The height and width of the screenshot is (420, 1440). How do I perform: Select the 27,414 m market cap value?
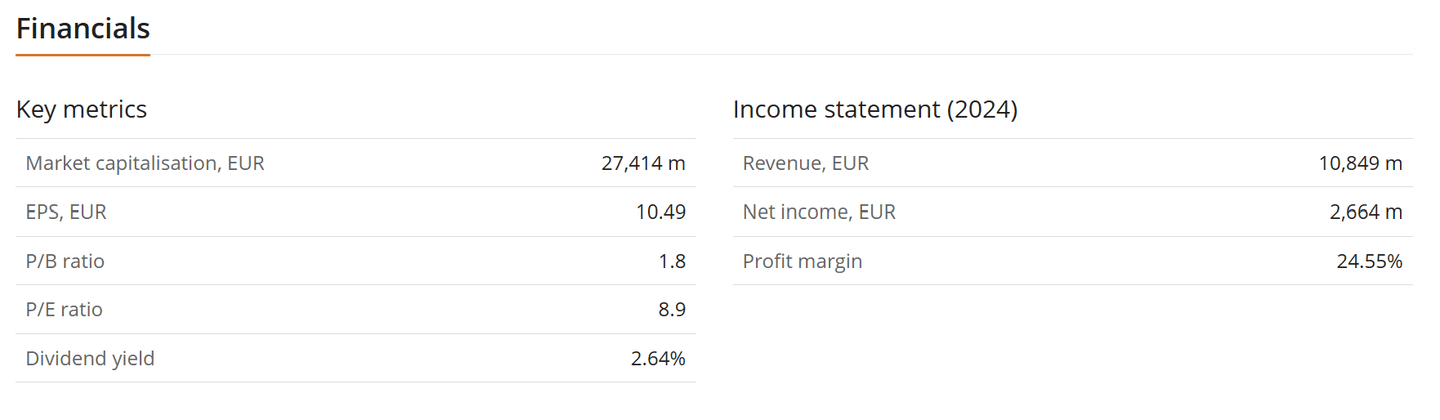tap(643, 163)
